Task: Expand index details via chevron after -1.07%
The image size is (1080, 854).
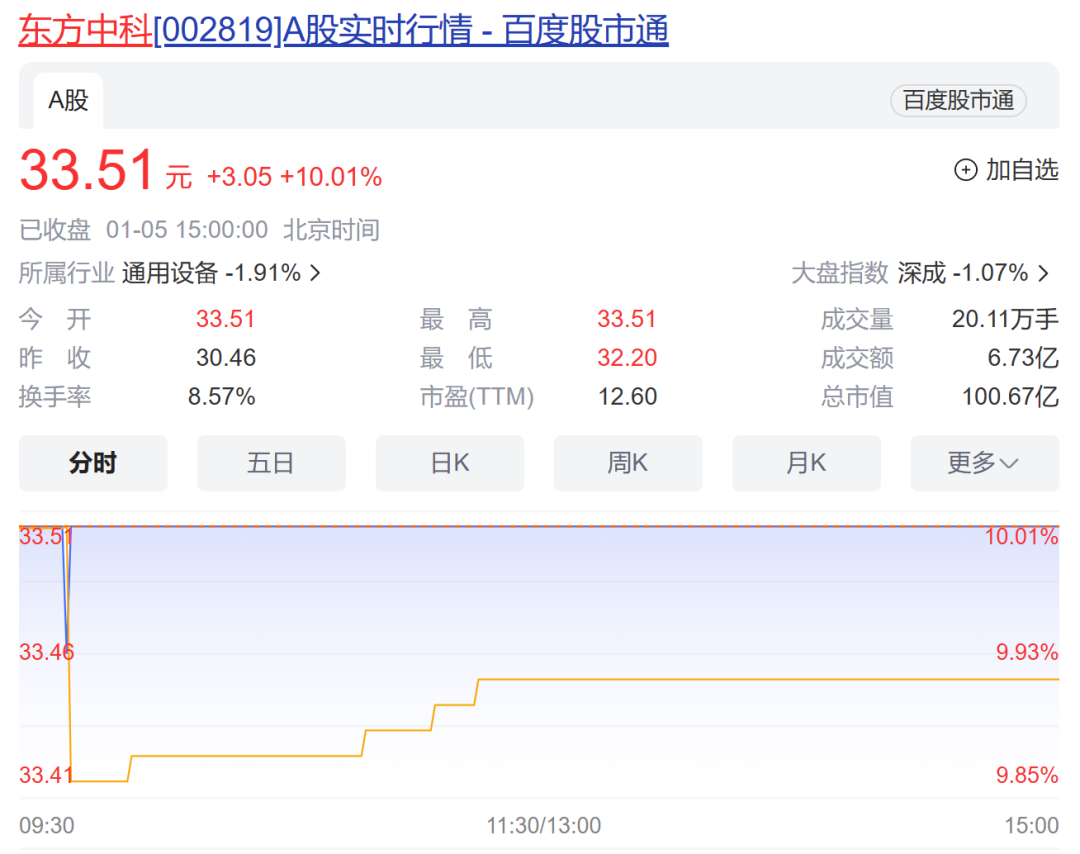Action: coord(1043,273)
